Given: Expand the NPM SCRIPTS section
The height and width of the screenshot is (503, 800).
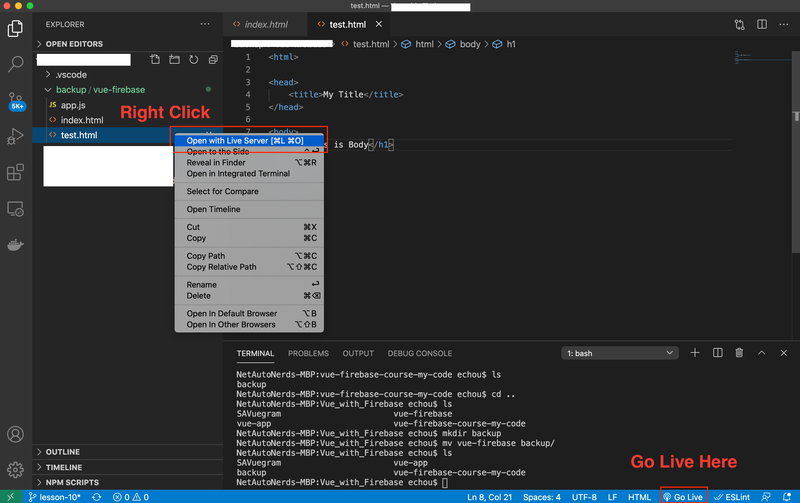Looking at the screenshot, I should coord(72,482).
